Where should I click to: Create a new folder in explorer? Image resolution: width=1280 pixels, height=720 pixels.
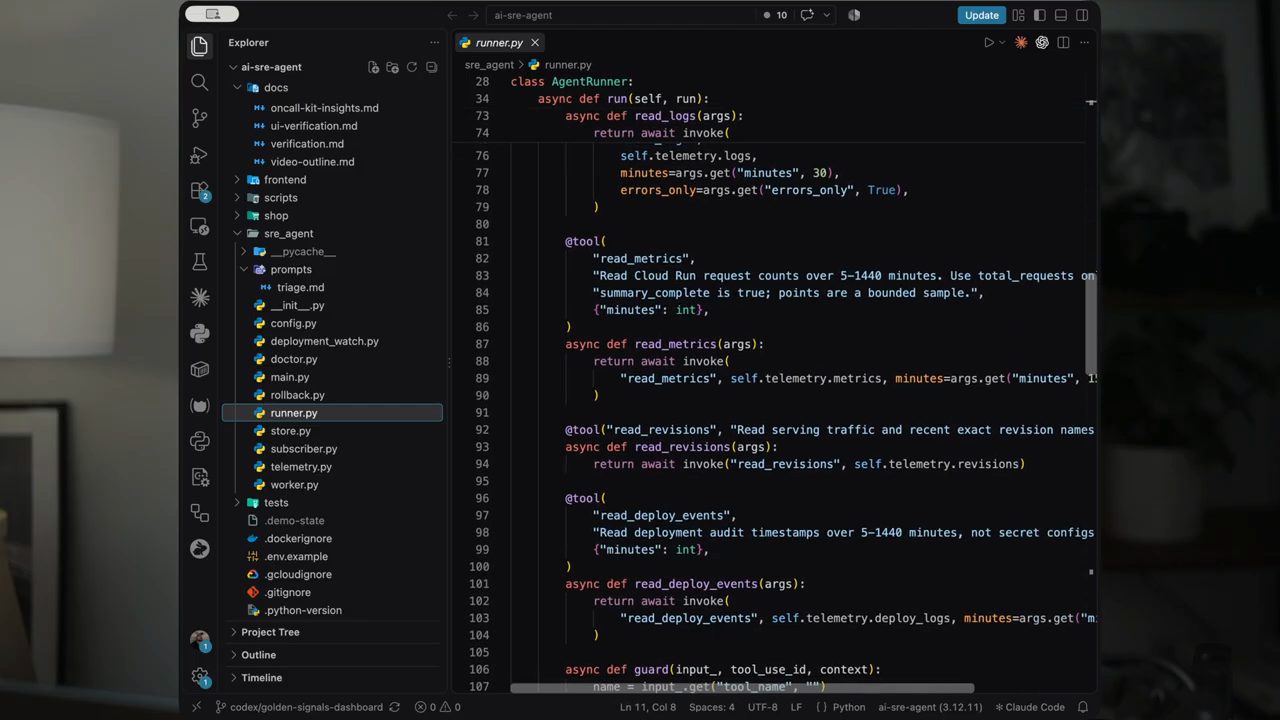(x=392, y=67)
